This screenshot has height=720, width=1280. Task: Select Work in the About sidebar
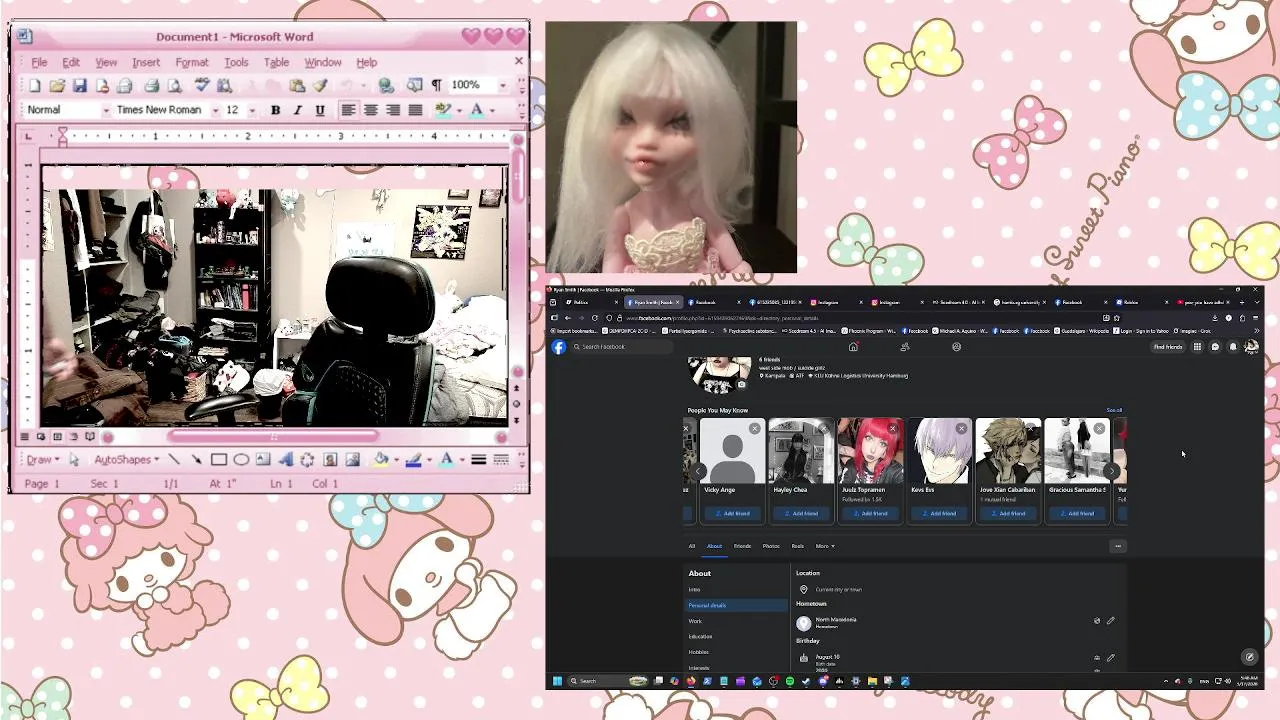(x=695, y=621)
